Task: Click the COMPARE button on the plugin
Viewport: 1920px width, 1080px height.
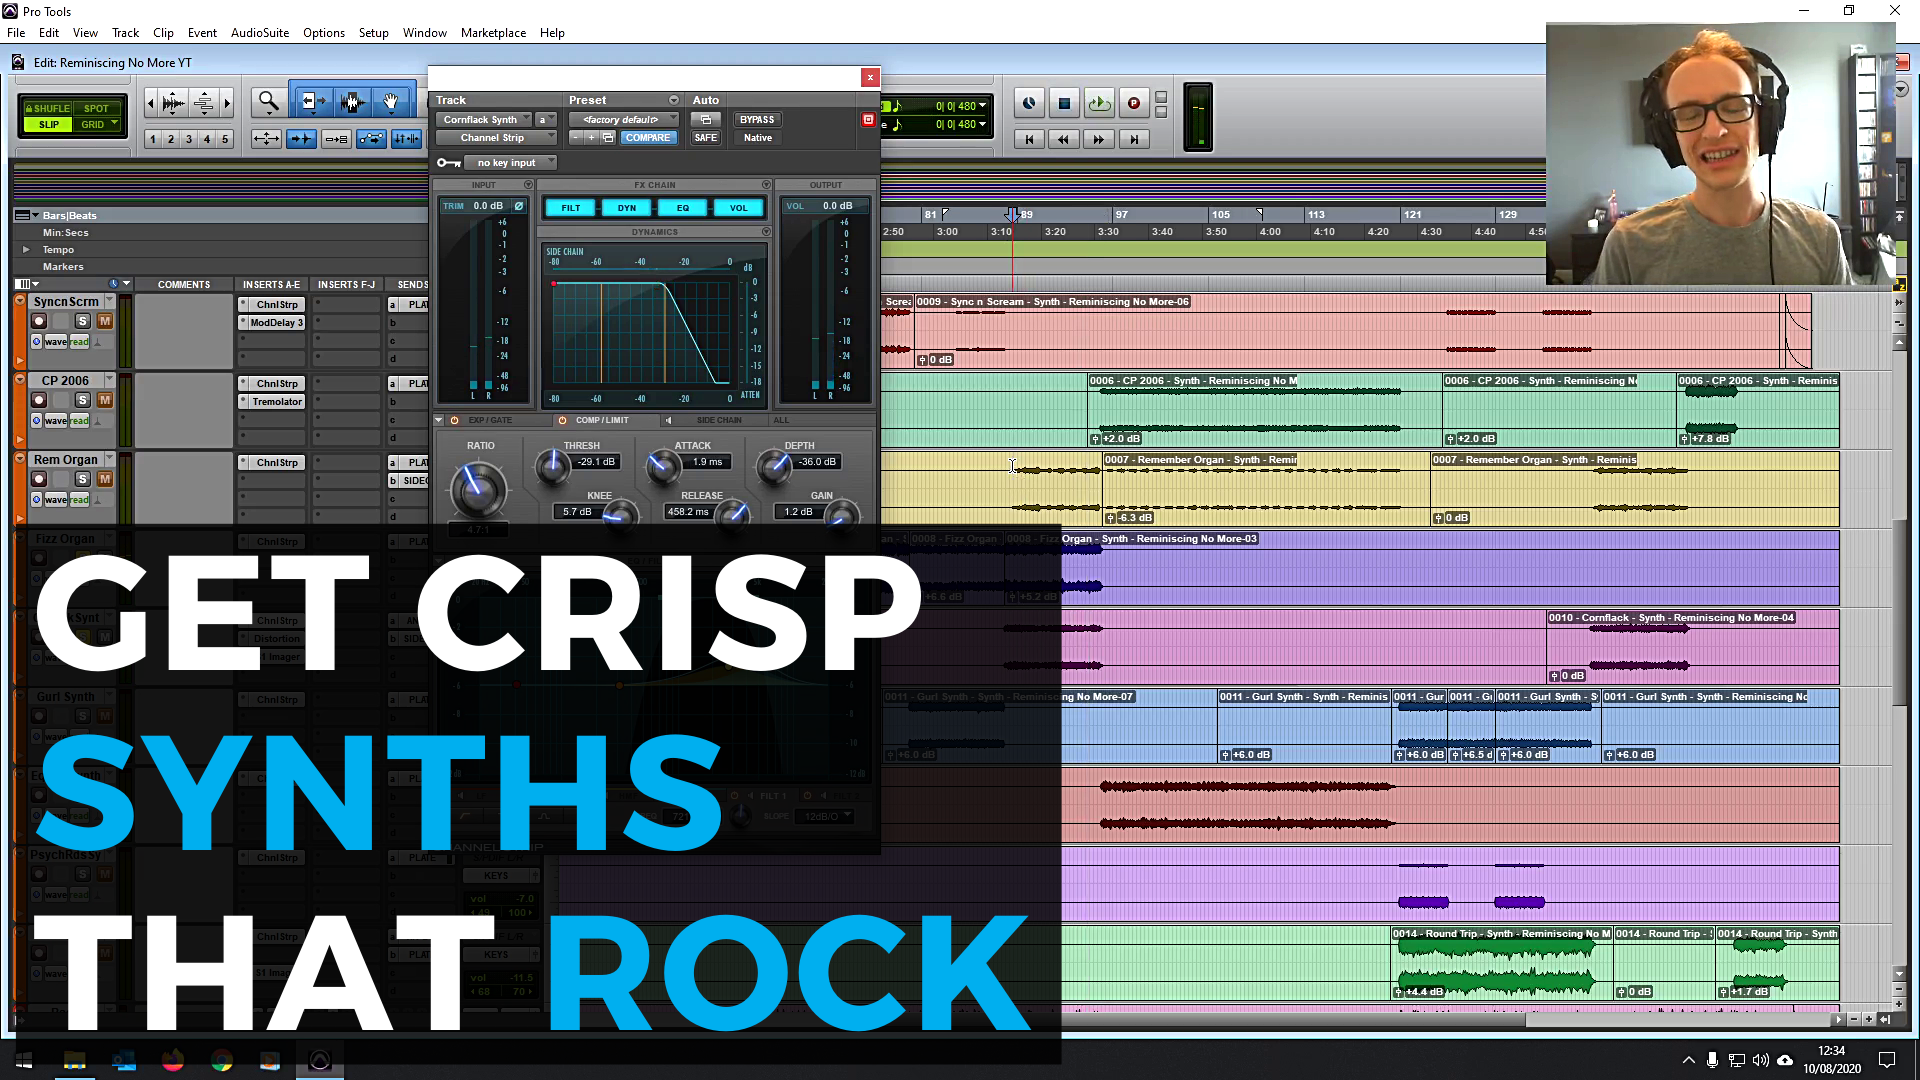Action: [649, 137]
